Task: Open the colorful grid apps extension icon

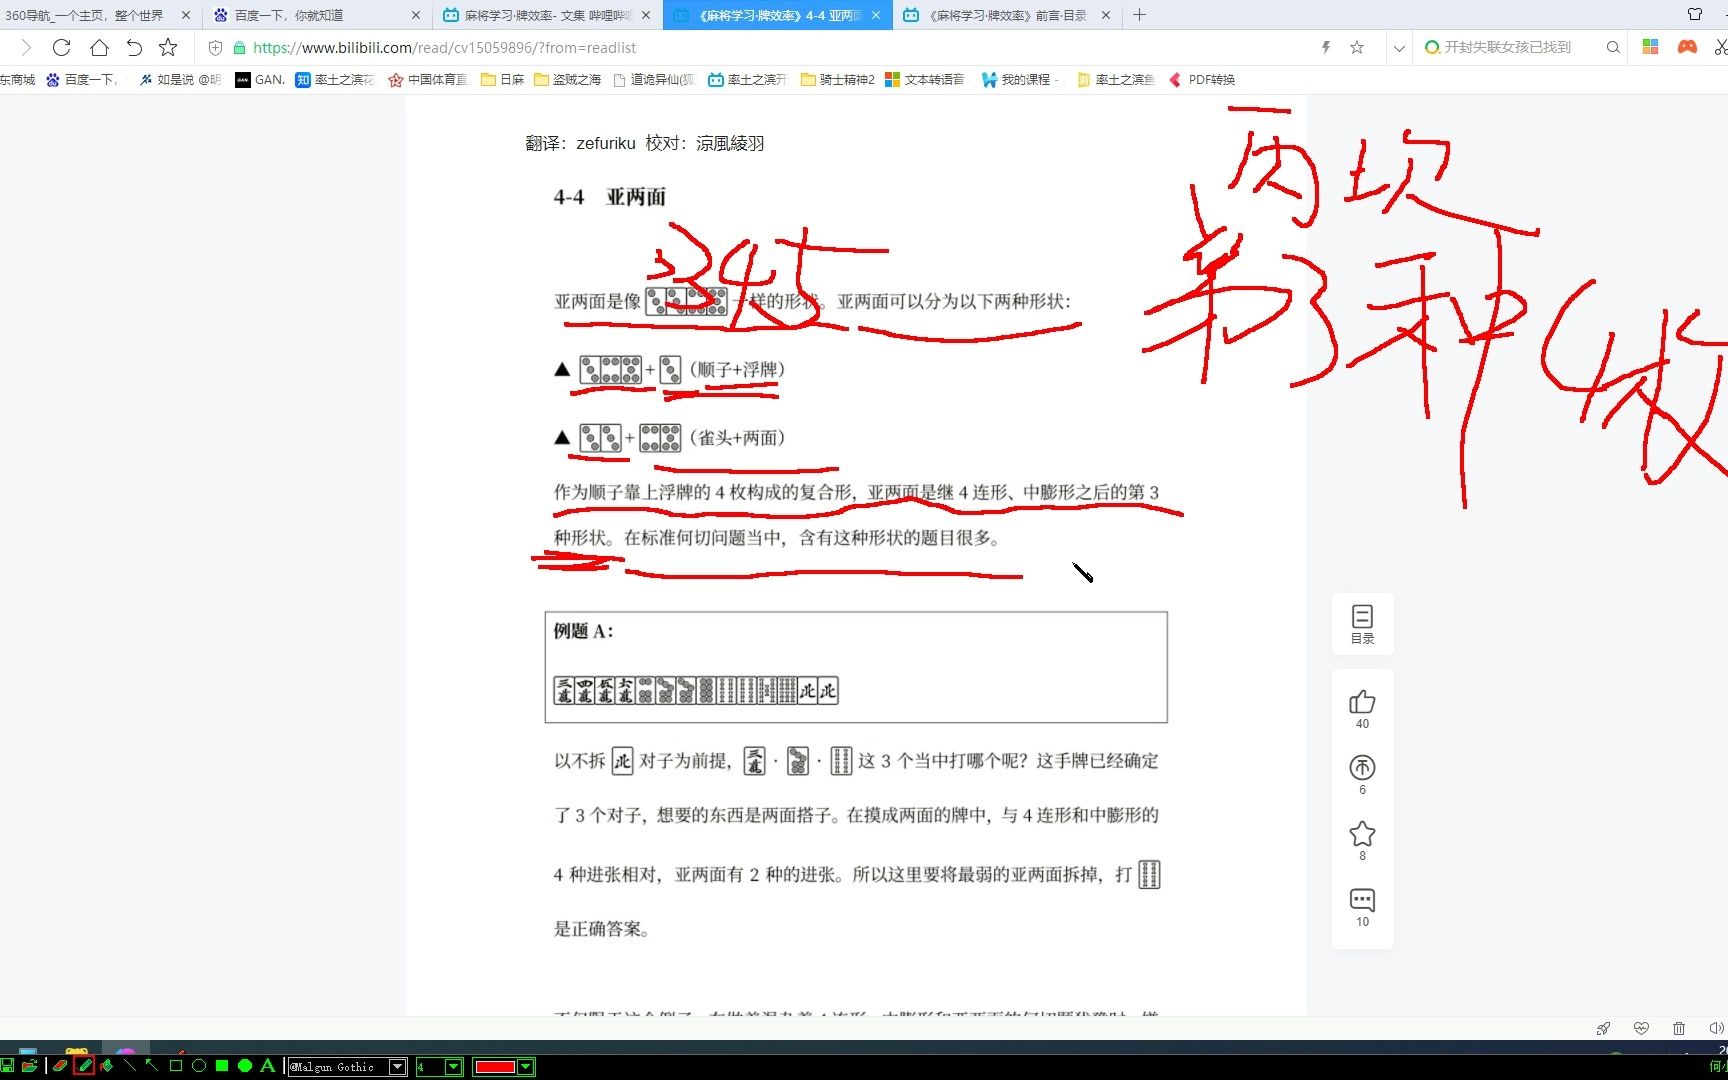Action: pos(1650,47)
